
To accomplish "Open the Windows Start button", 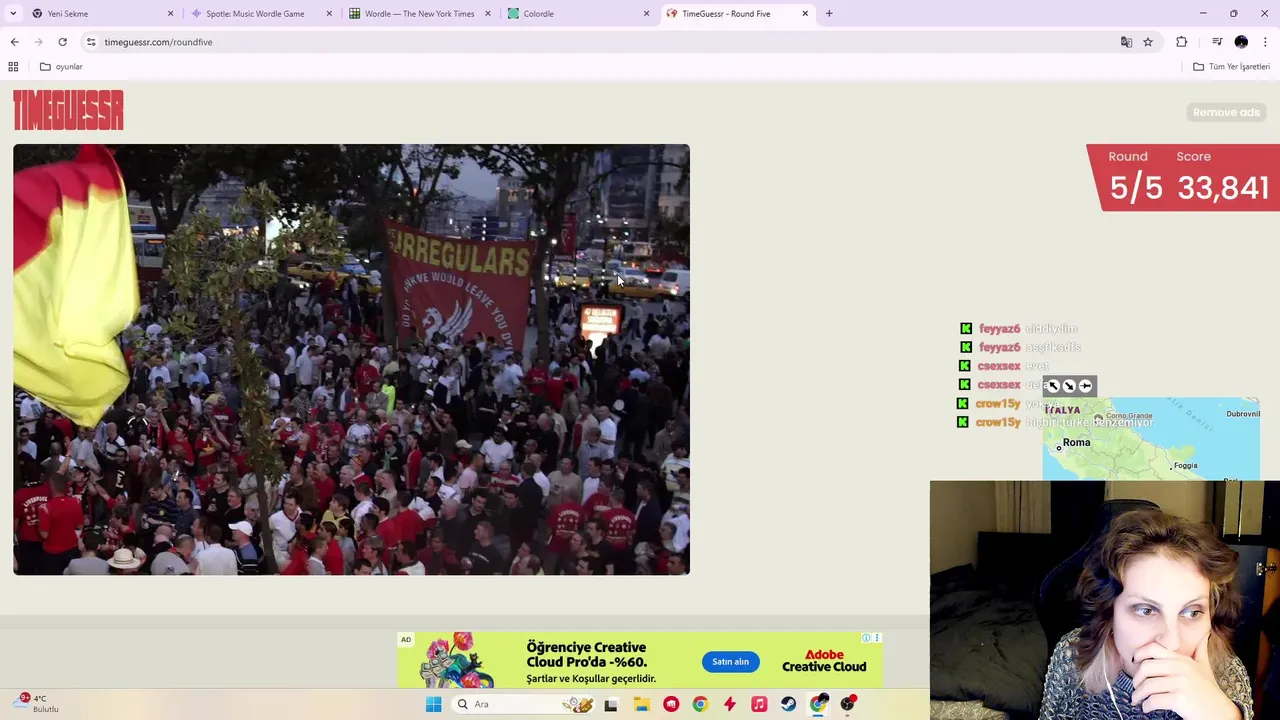I will (x=433, y=704).
